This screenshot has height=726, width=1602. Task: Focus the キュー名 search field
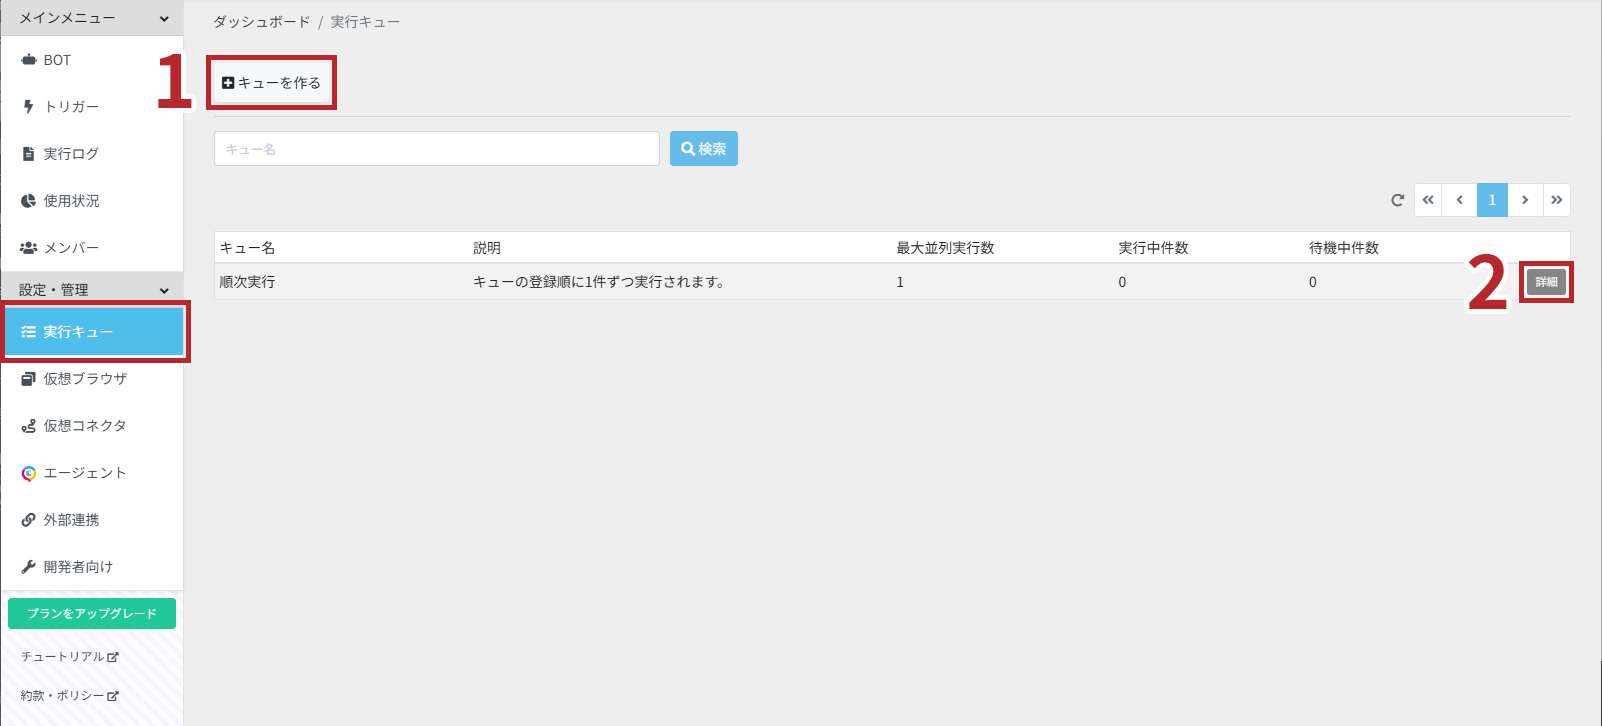click(436, 149)
